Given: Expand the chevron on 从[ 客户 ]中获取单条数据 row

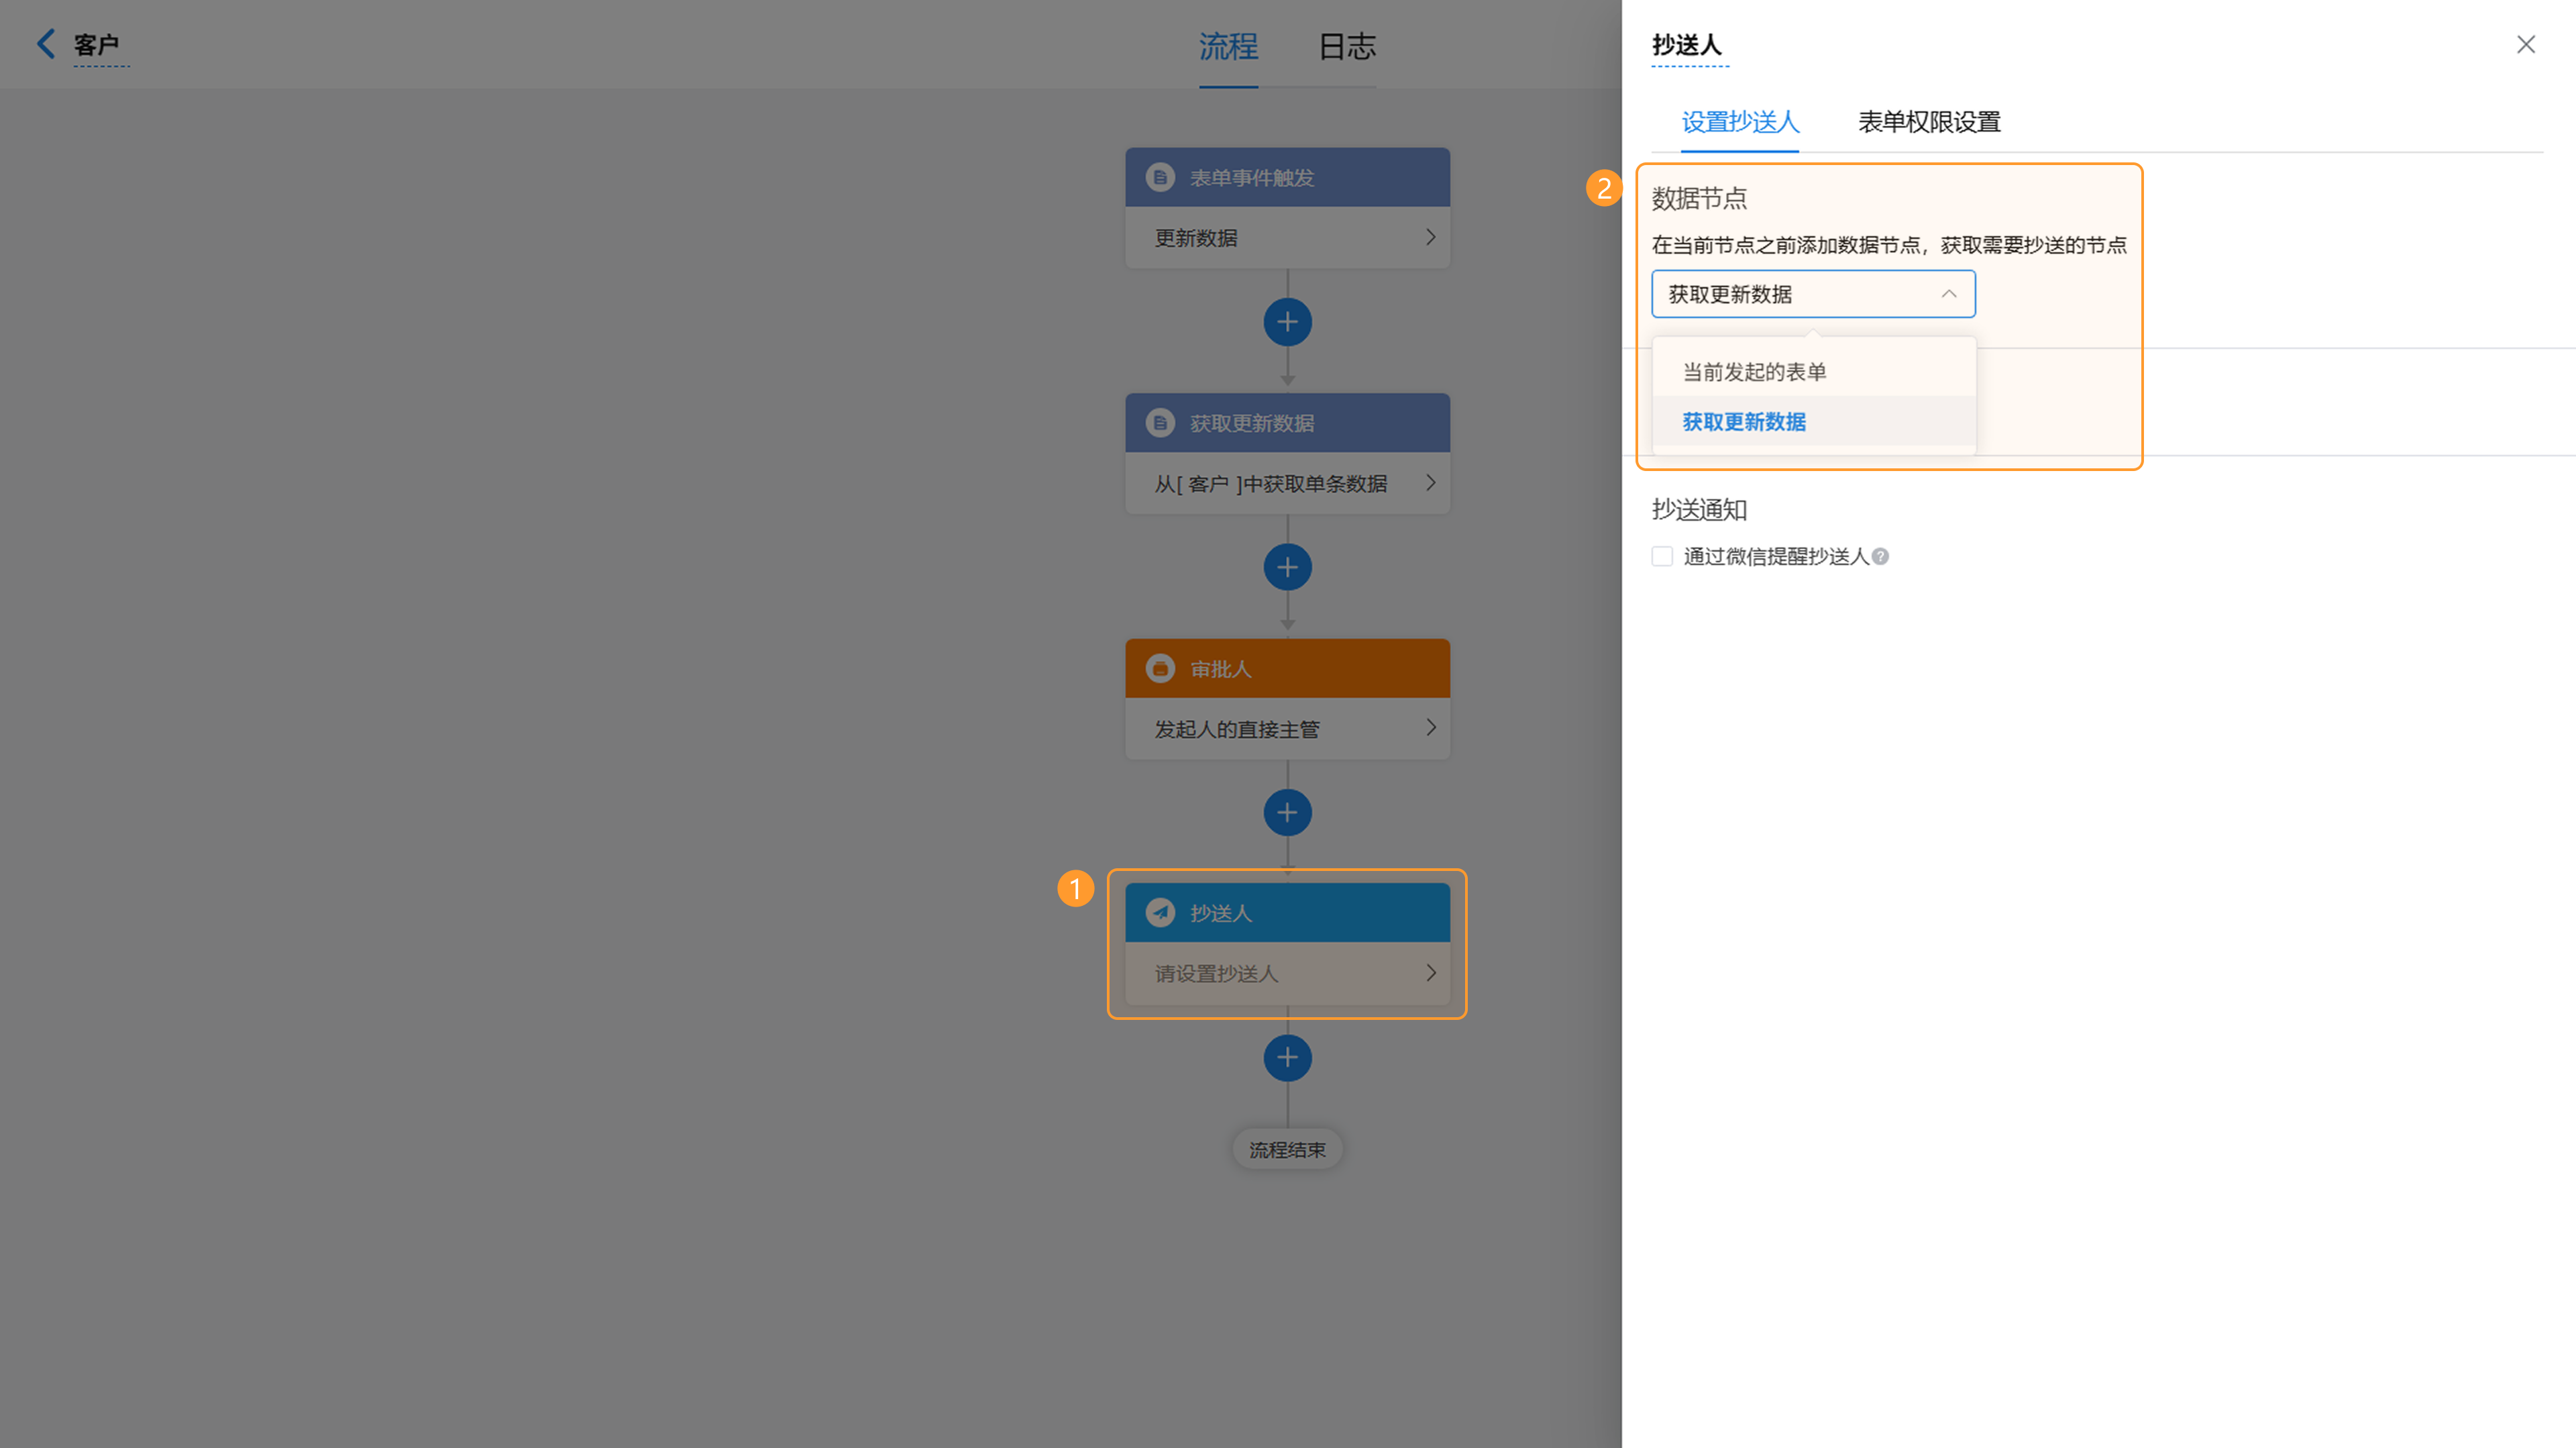Looking at the screenshot, I should (1431, 483).
